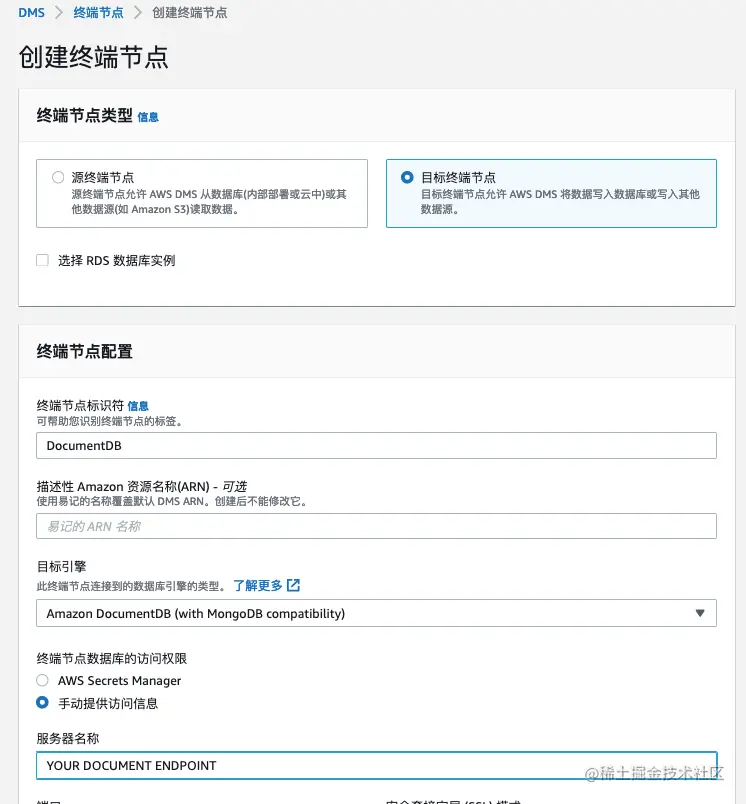746x804 pixels.
Task: Click the 终端节点配置 section heading
Action: pos(85,352)
